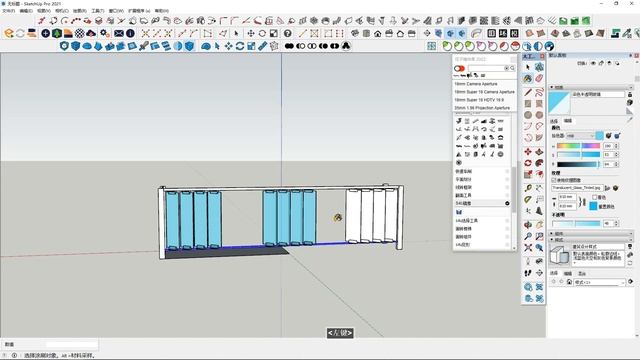Select '16mm Super 16 HDTV 16:9' entry

click(479, 100)
